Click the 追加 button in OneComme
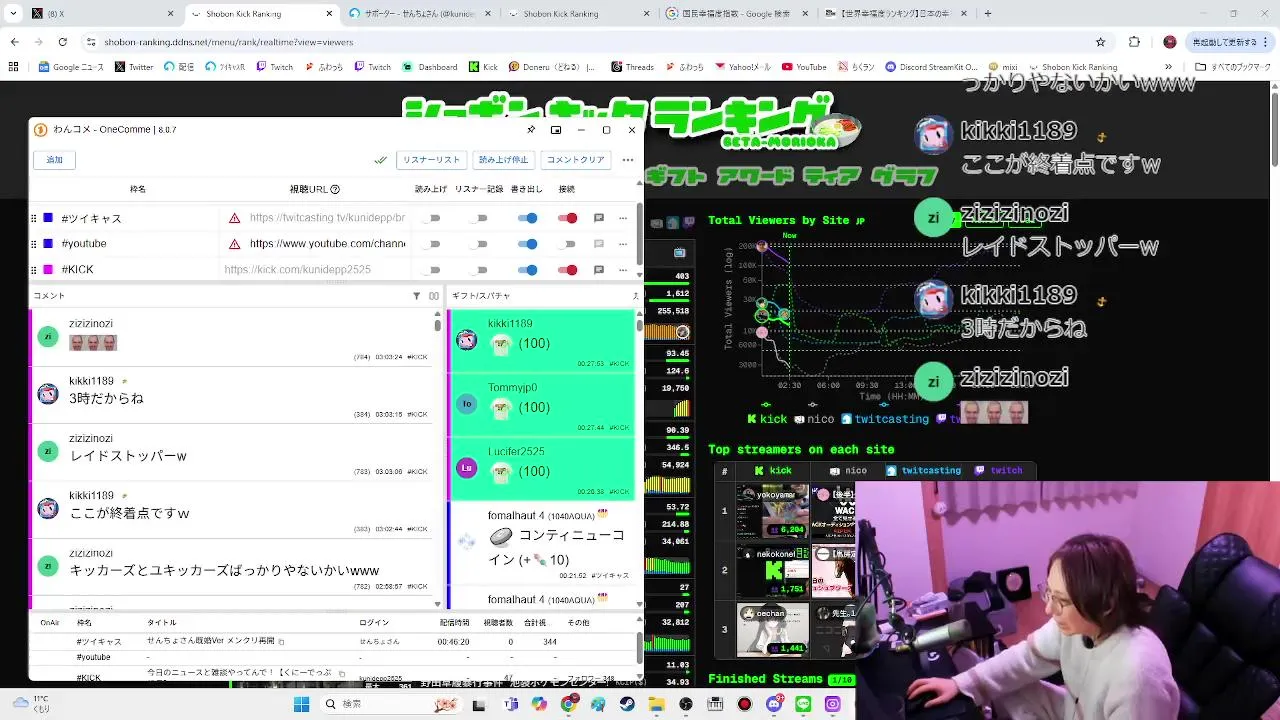 pos(55,160)
